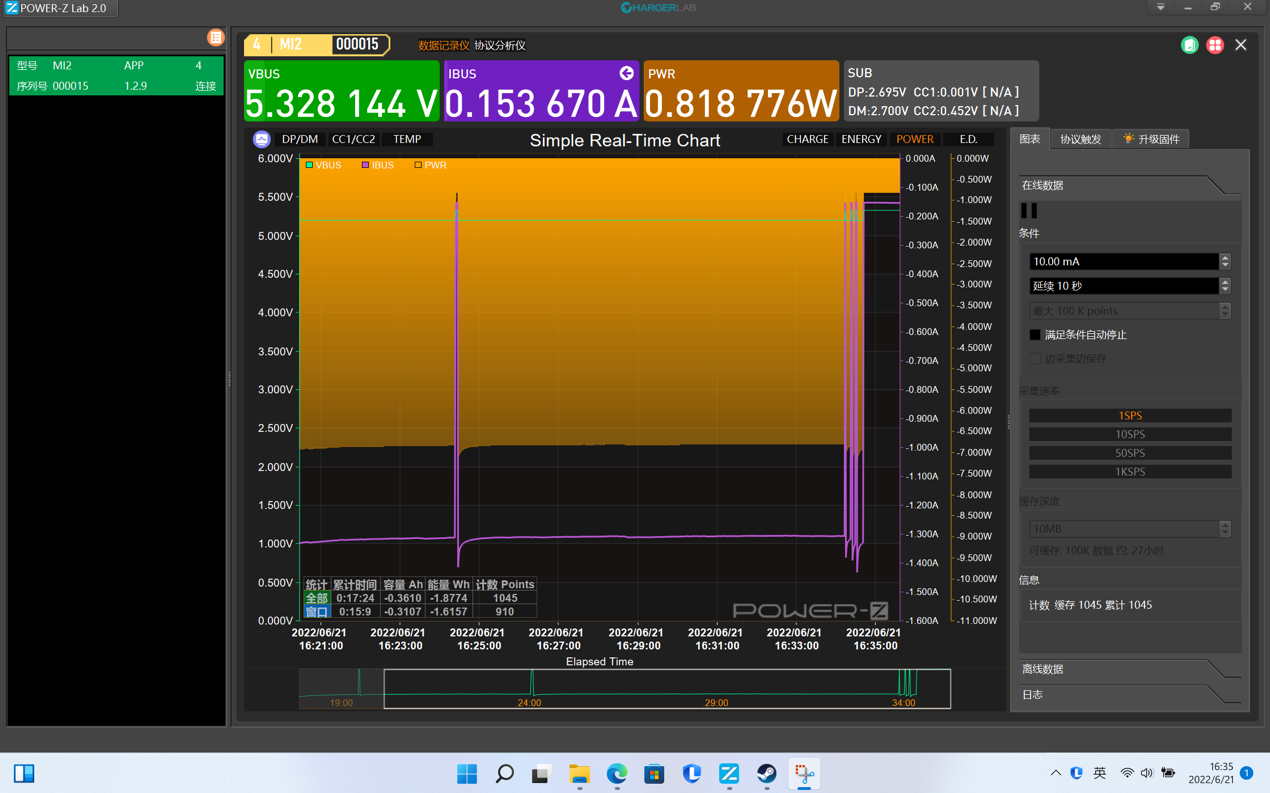The height and width of the screenshot is (793, 1270).
Task: Click the taskbar clock 16:35
Action: click(x=1212, y=773)
